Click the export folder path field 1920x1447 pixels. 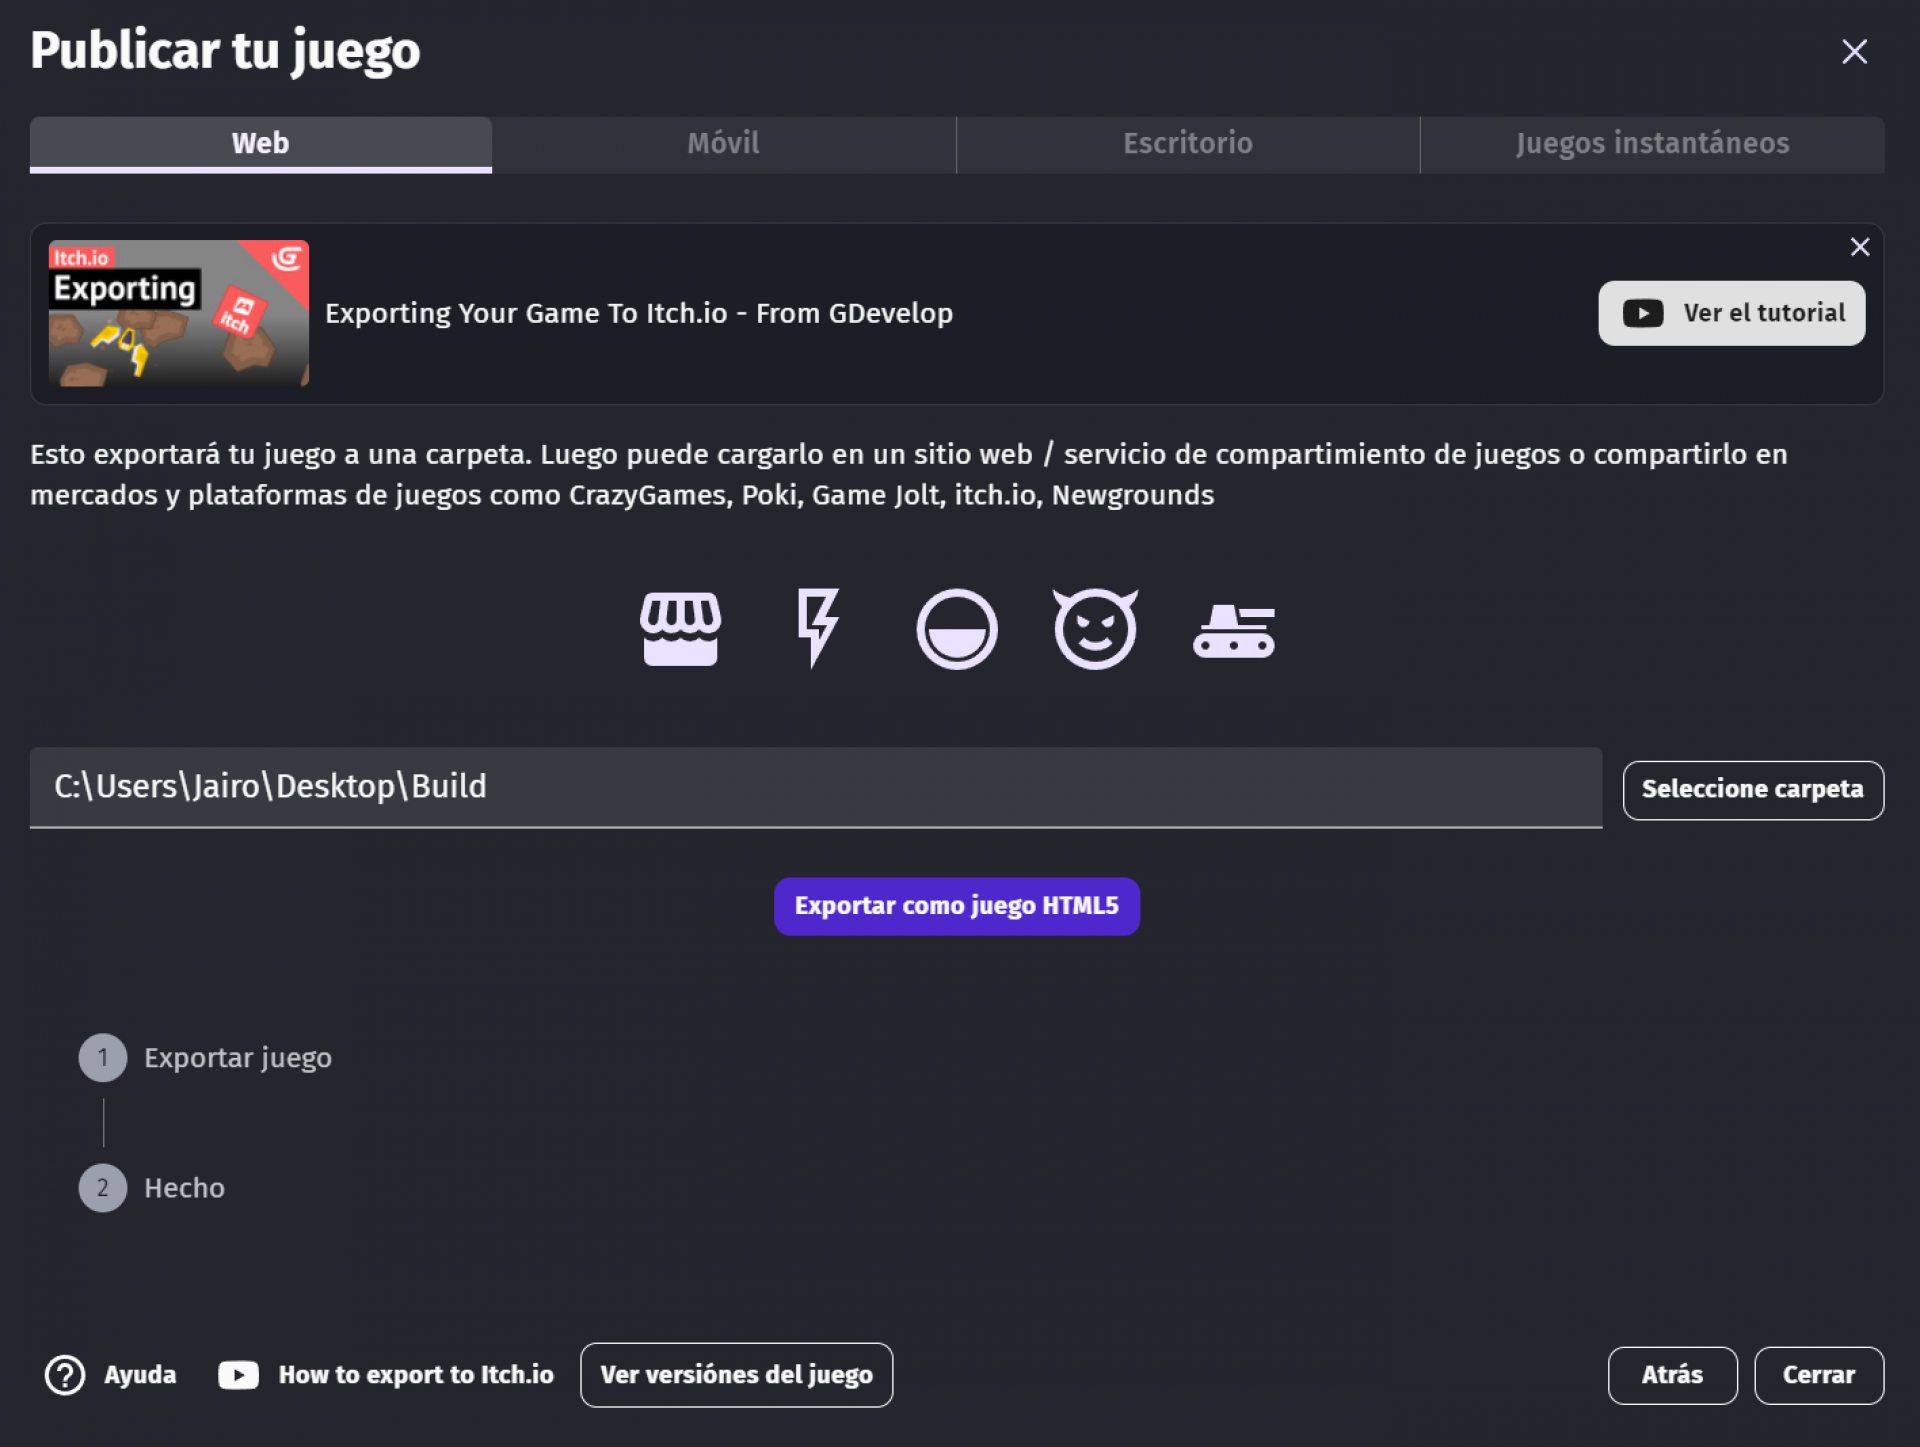click(816, 788)
